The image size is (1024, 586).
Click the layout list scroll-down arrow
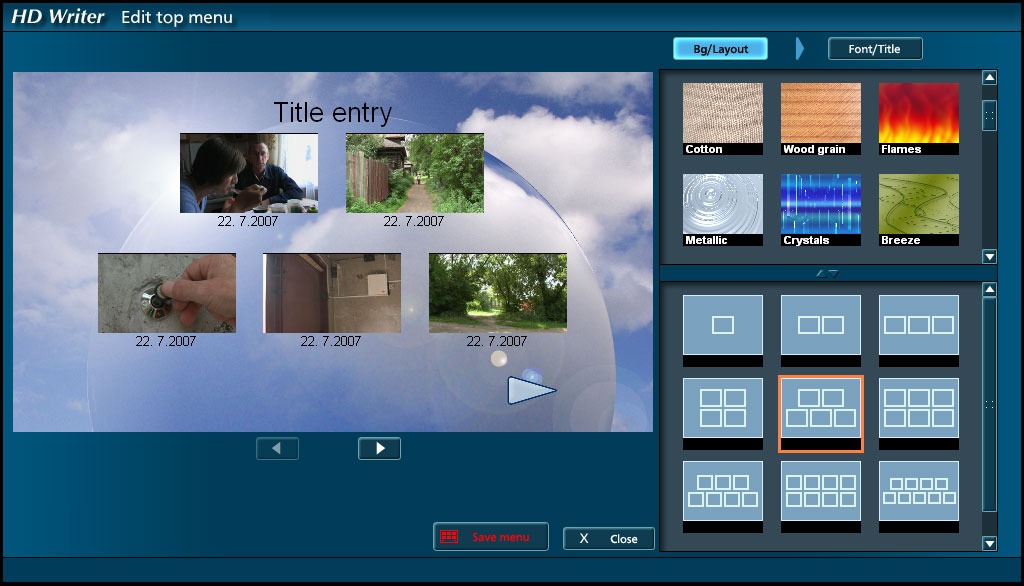(x=989, y=543)
